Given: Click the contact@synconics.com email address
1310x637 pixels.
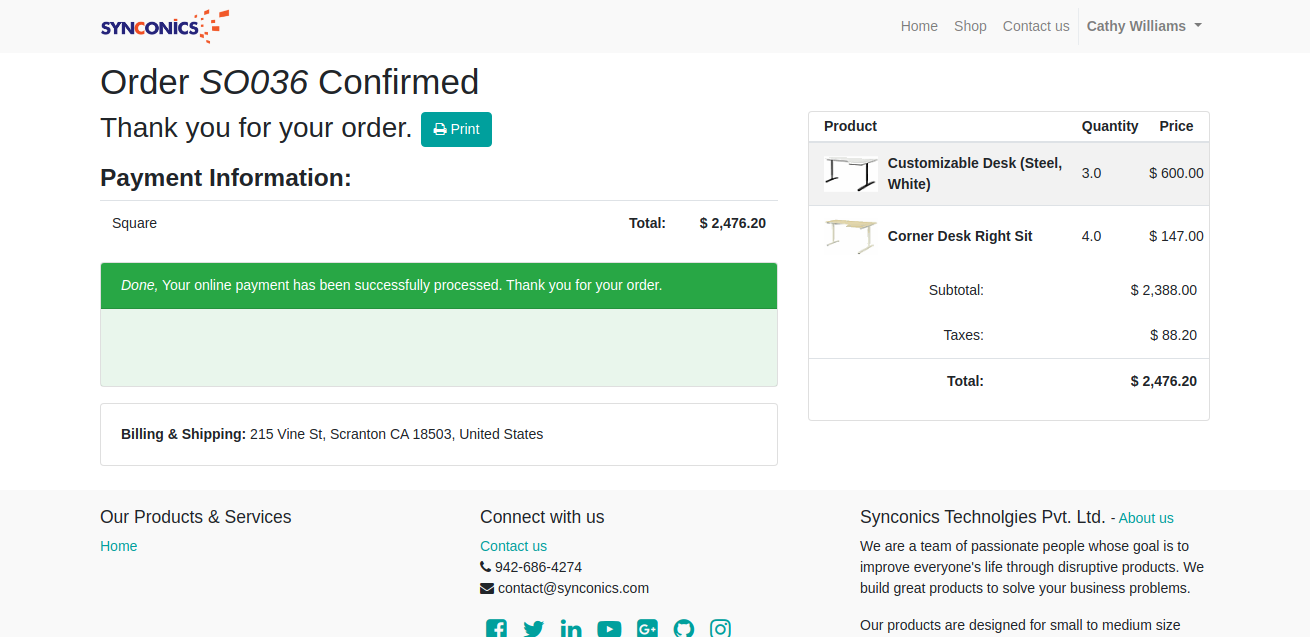Looking at the screenshot, I should point(573,588).
